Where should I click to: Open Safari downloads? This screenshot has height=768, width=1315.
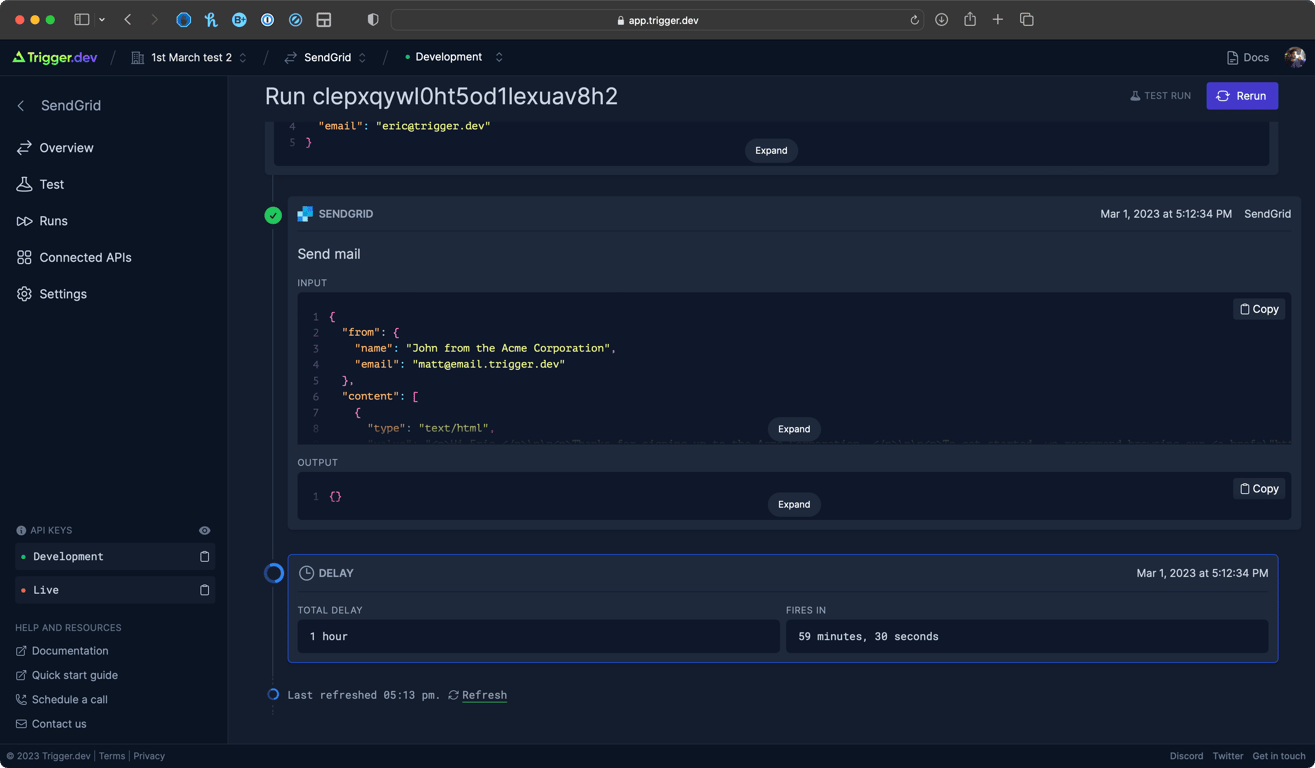[x=942, y=20]
